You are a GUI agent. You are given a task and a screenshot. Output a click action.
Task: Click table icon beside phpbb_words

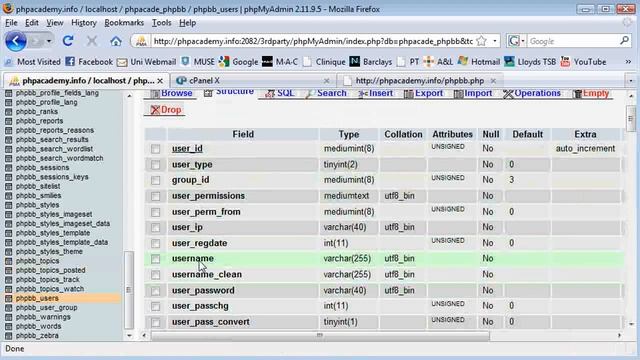tap(9, 326)
